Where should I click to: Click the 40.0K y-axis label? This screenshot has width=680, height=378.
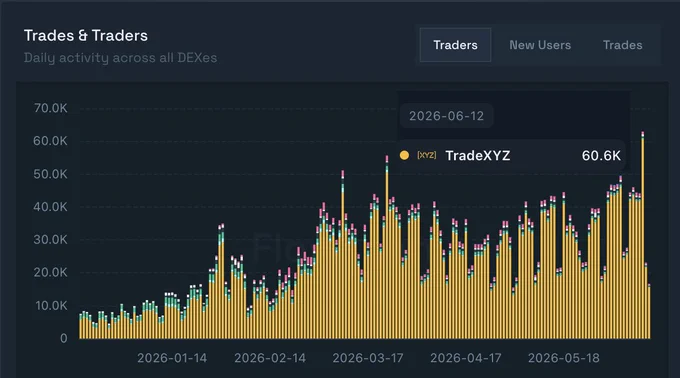pyautogui.click(x=51, y=207)
